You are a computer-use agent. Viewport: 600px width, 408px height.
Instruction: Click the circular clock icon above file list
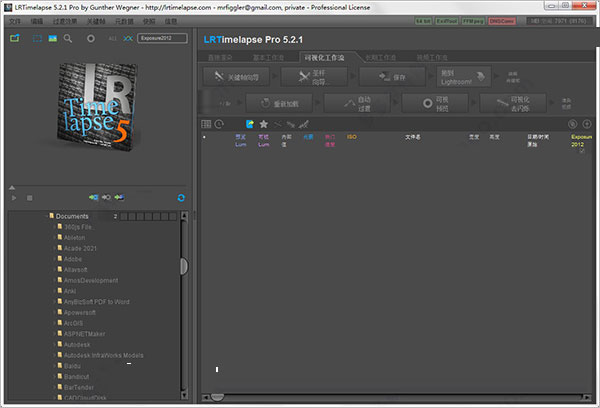click(x=219, y=124)
